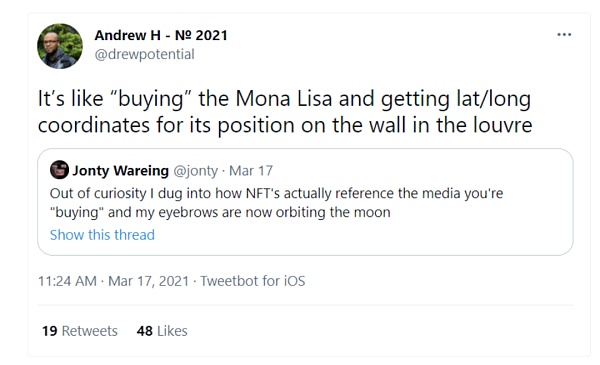Click the number 48 likes count
600x365 pixels.
click(x=145, y=331)
